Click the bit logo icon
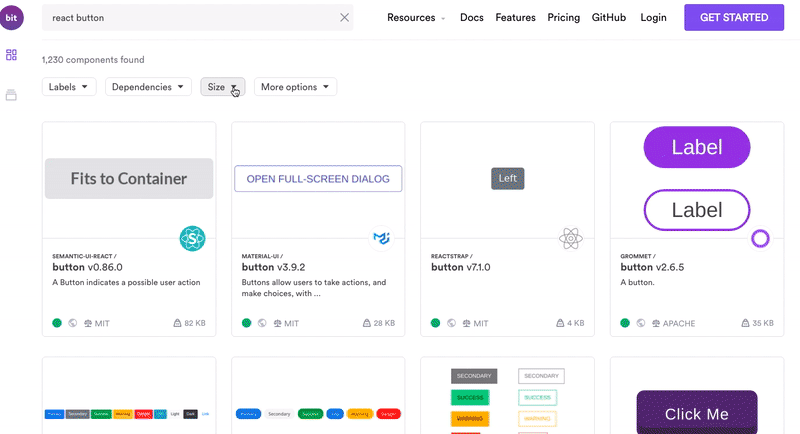 point(11,17)
